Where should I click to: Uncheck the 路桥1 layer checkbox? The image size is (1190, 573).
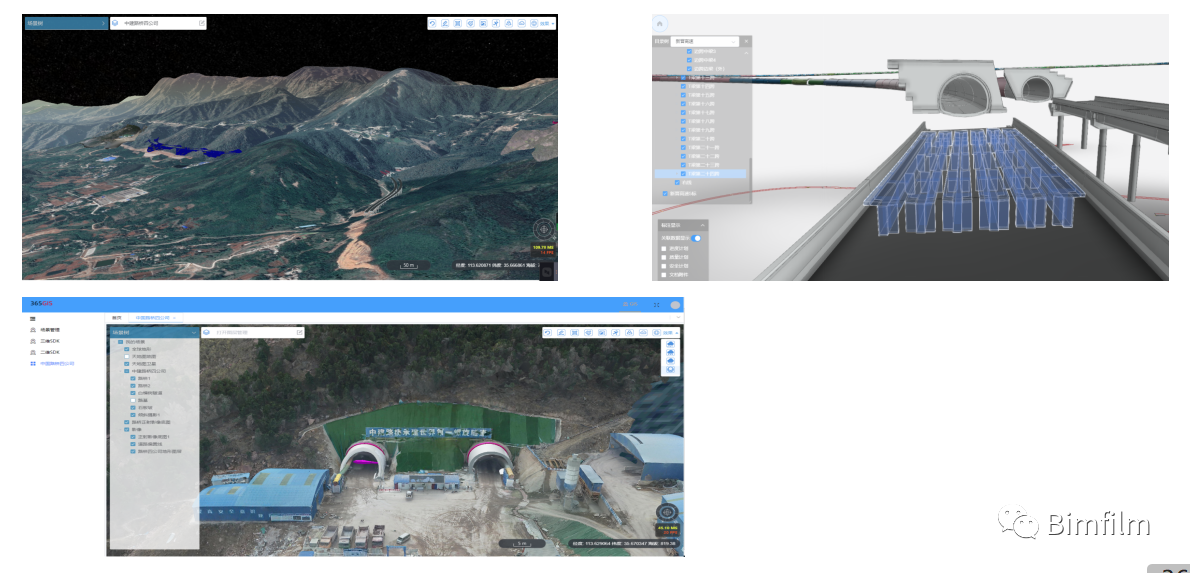(x=133, y=378)
